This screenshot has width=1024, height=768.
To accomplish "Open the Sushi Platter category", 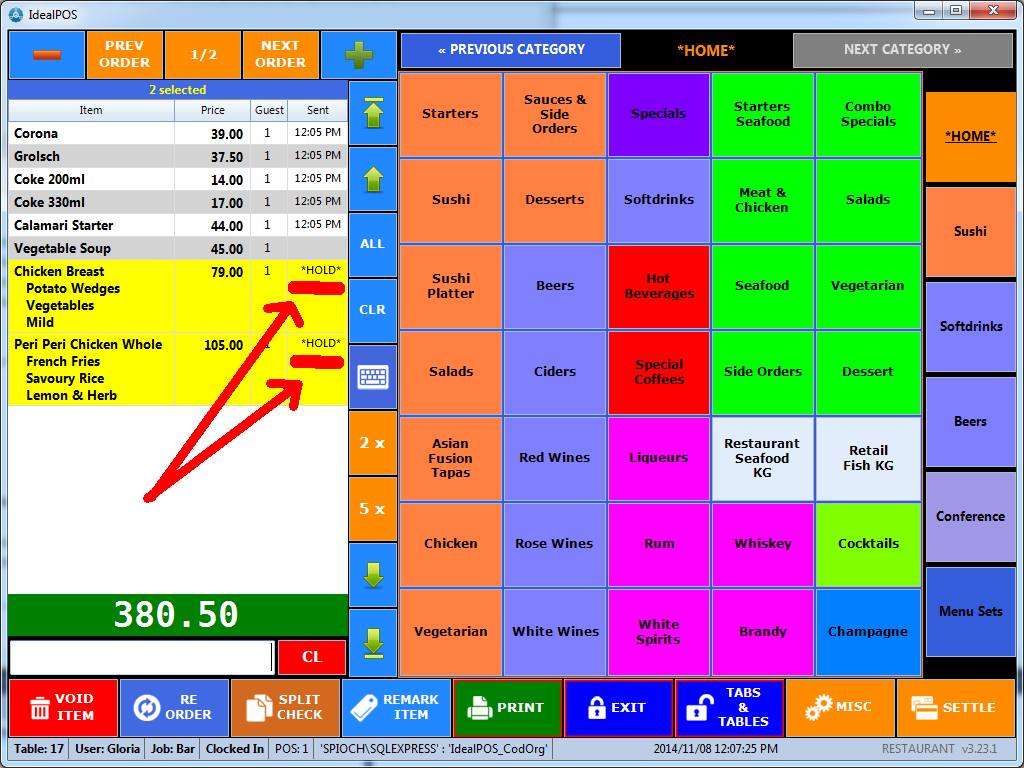I will coord(451,286).
